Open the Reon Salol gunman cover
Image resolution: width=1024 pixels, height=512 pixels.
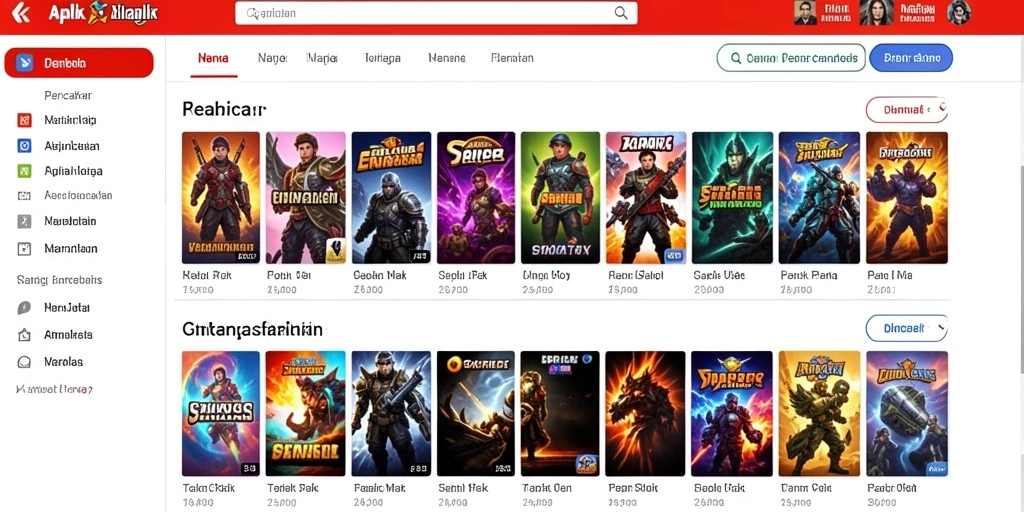point(646,198)
